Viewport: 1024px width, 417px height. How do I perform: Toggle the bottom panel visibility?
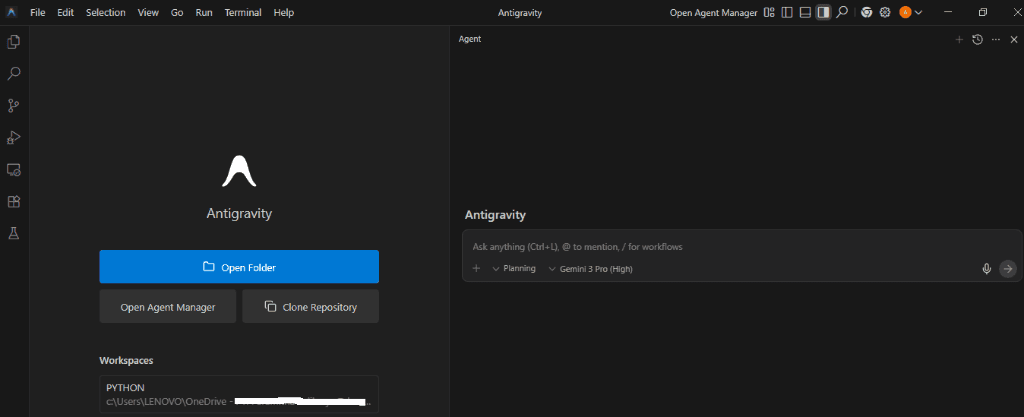[x=805, y=12]
